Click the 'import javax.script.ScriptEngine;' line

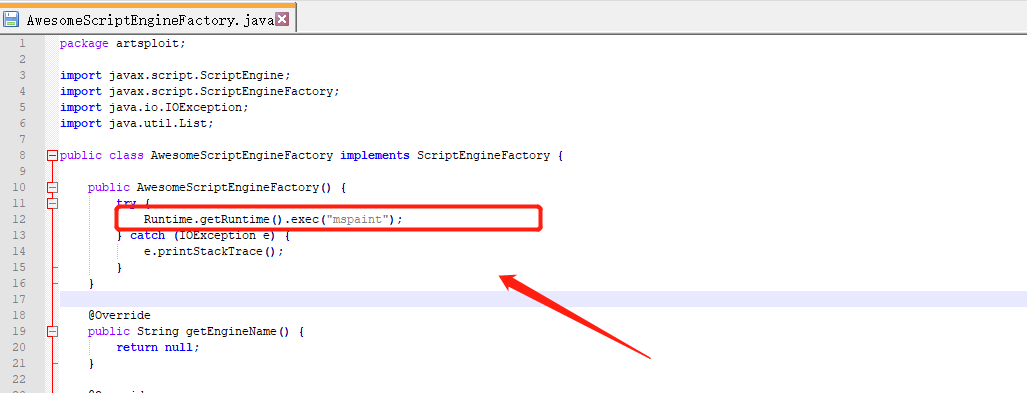pos(175,75)
